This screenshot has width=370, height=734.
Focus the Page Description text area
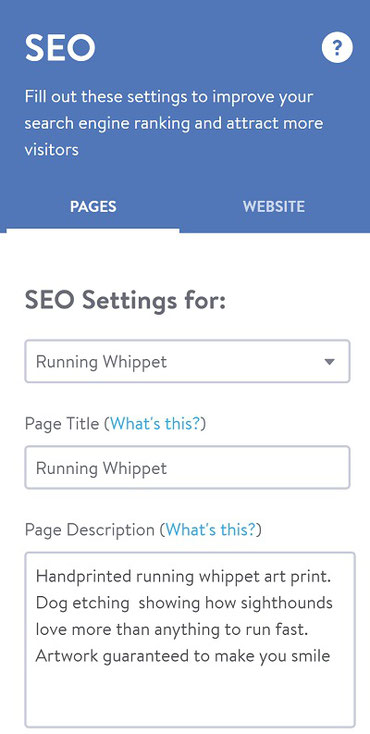coord(190,640)
